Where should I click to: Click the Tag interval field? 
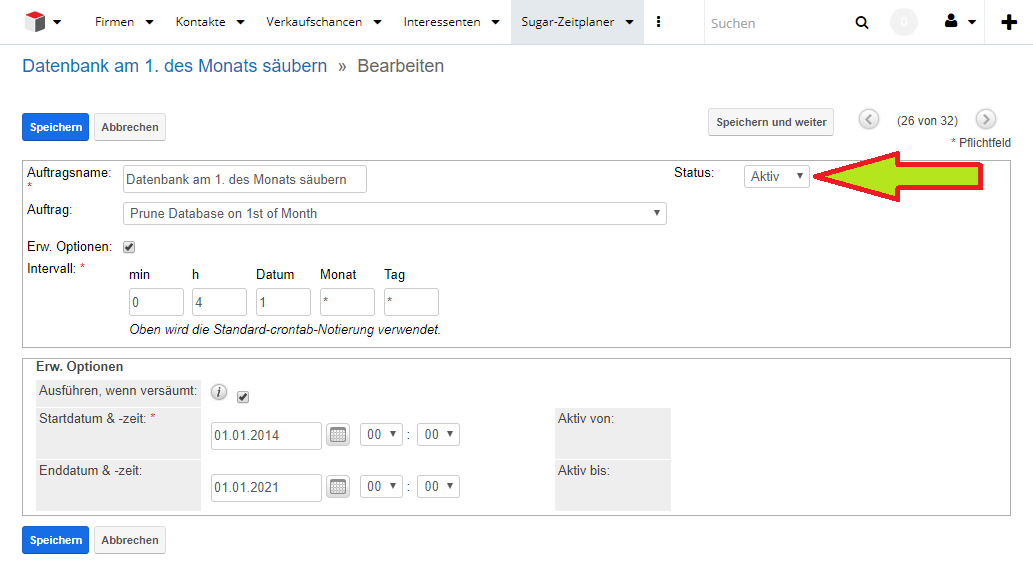411,302
